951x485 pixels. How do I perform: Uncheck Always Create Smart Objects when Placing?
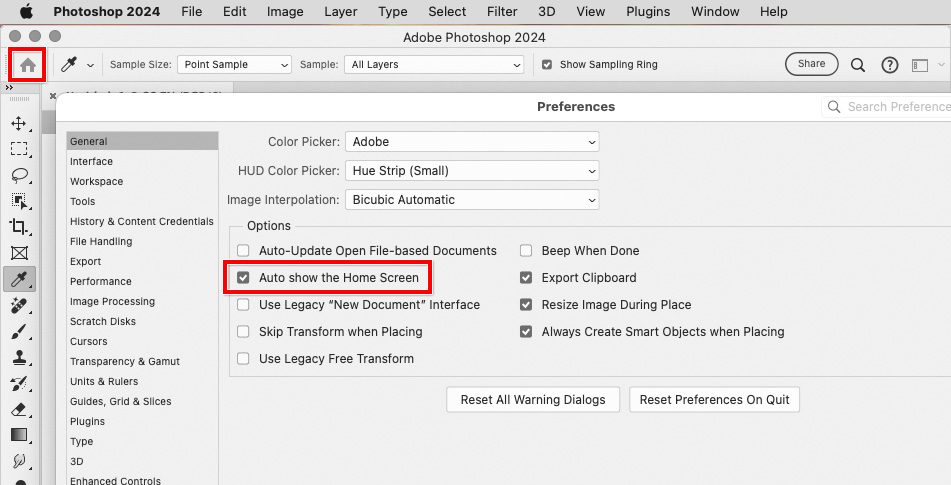tap(526, 332)
